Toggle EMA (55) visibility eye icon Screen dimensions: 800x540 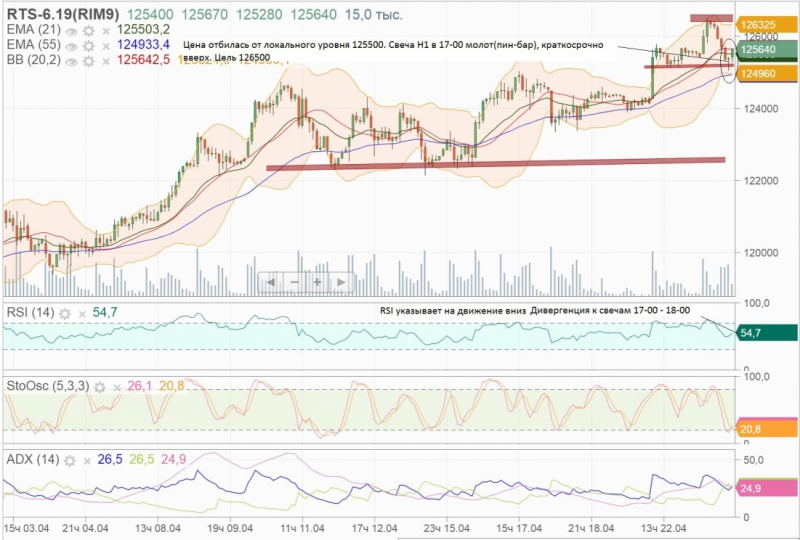coord(71,47)
